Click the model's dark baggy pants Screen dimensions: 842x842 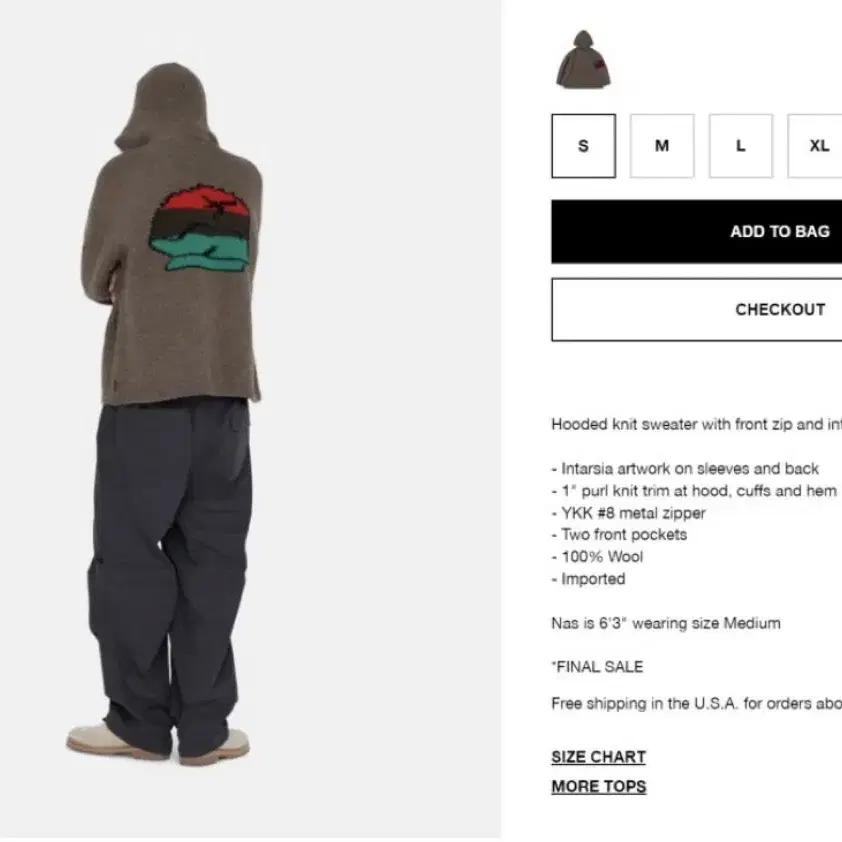[171, 575]
